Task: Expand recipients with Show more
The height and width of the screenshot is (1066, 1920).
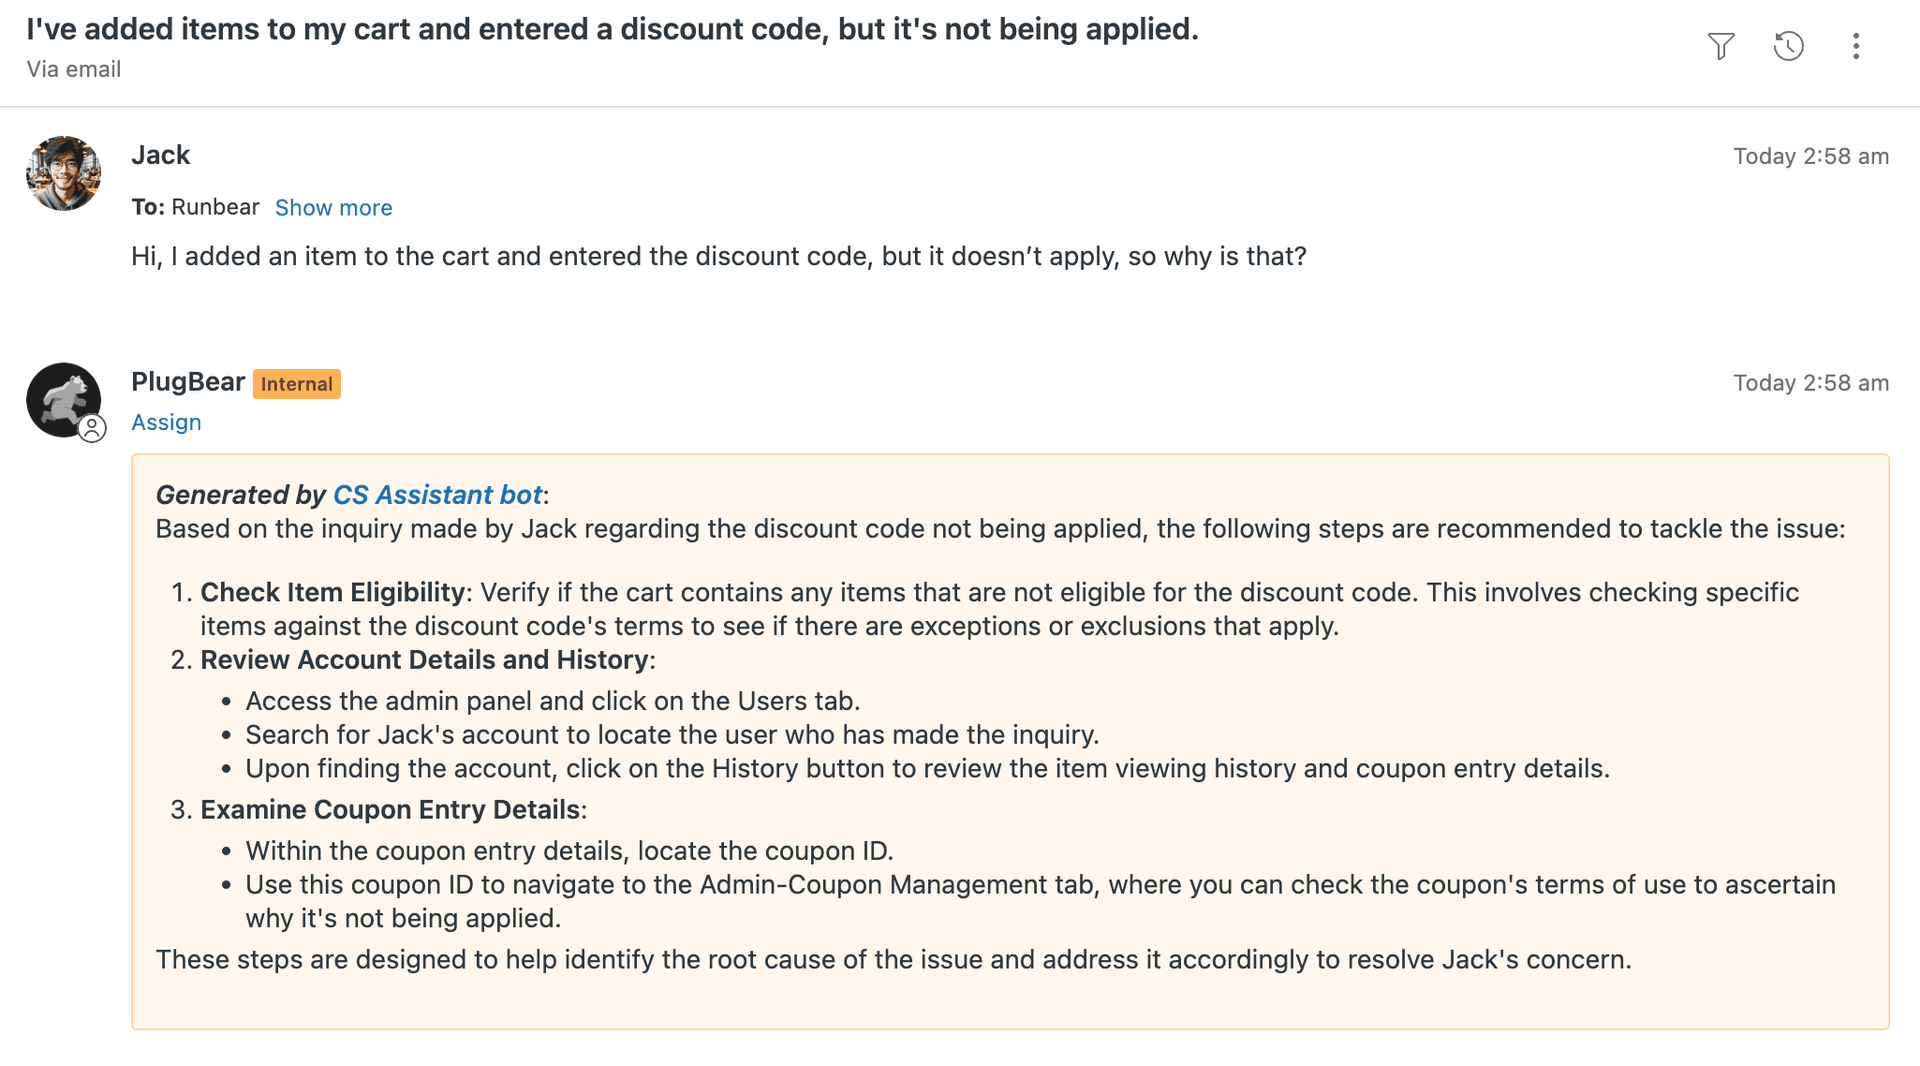Action: [x=333, y=208]
